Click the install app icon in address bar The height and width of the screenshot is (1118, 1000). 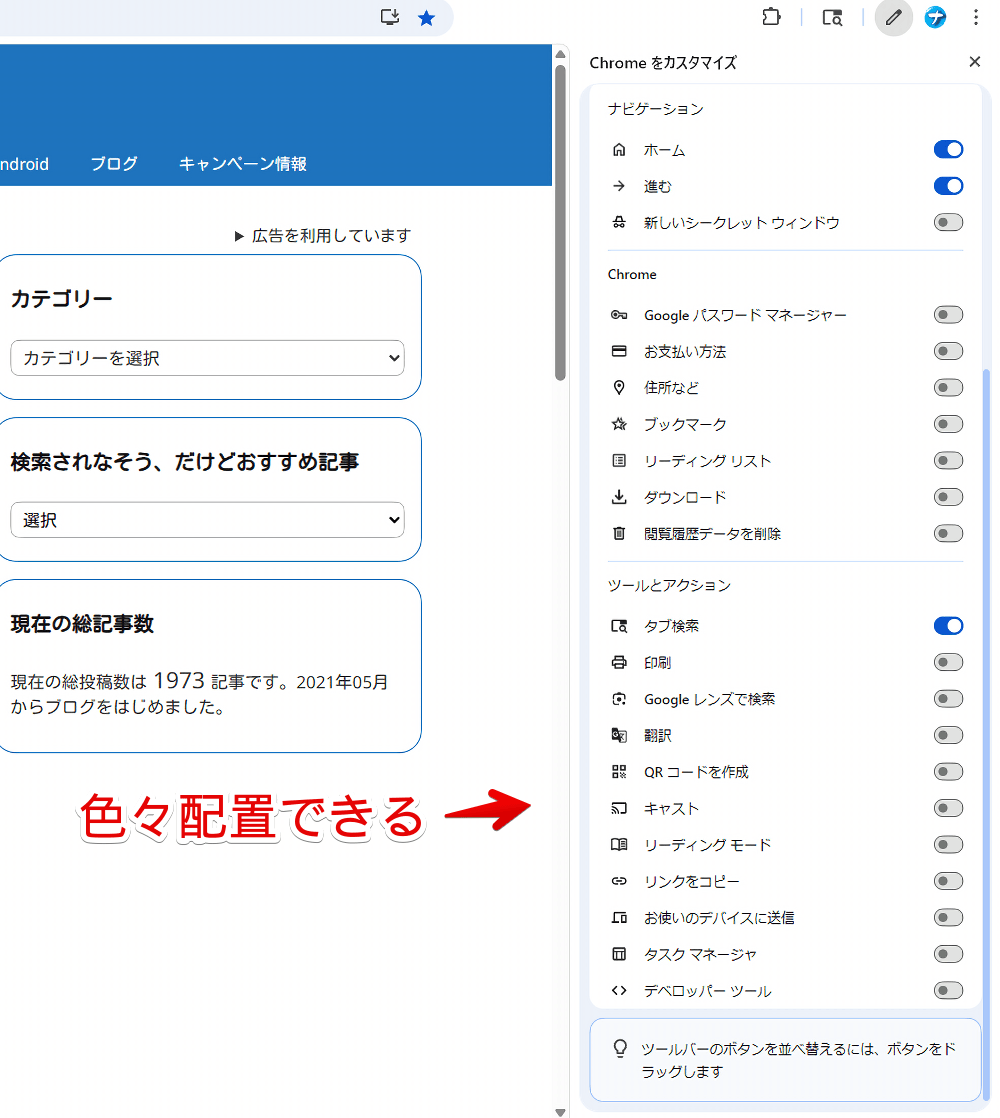point(390,17)
